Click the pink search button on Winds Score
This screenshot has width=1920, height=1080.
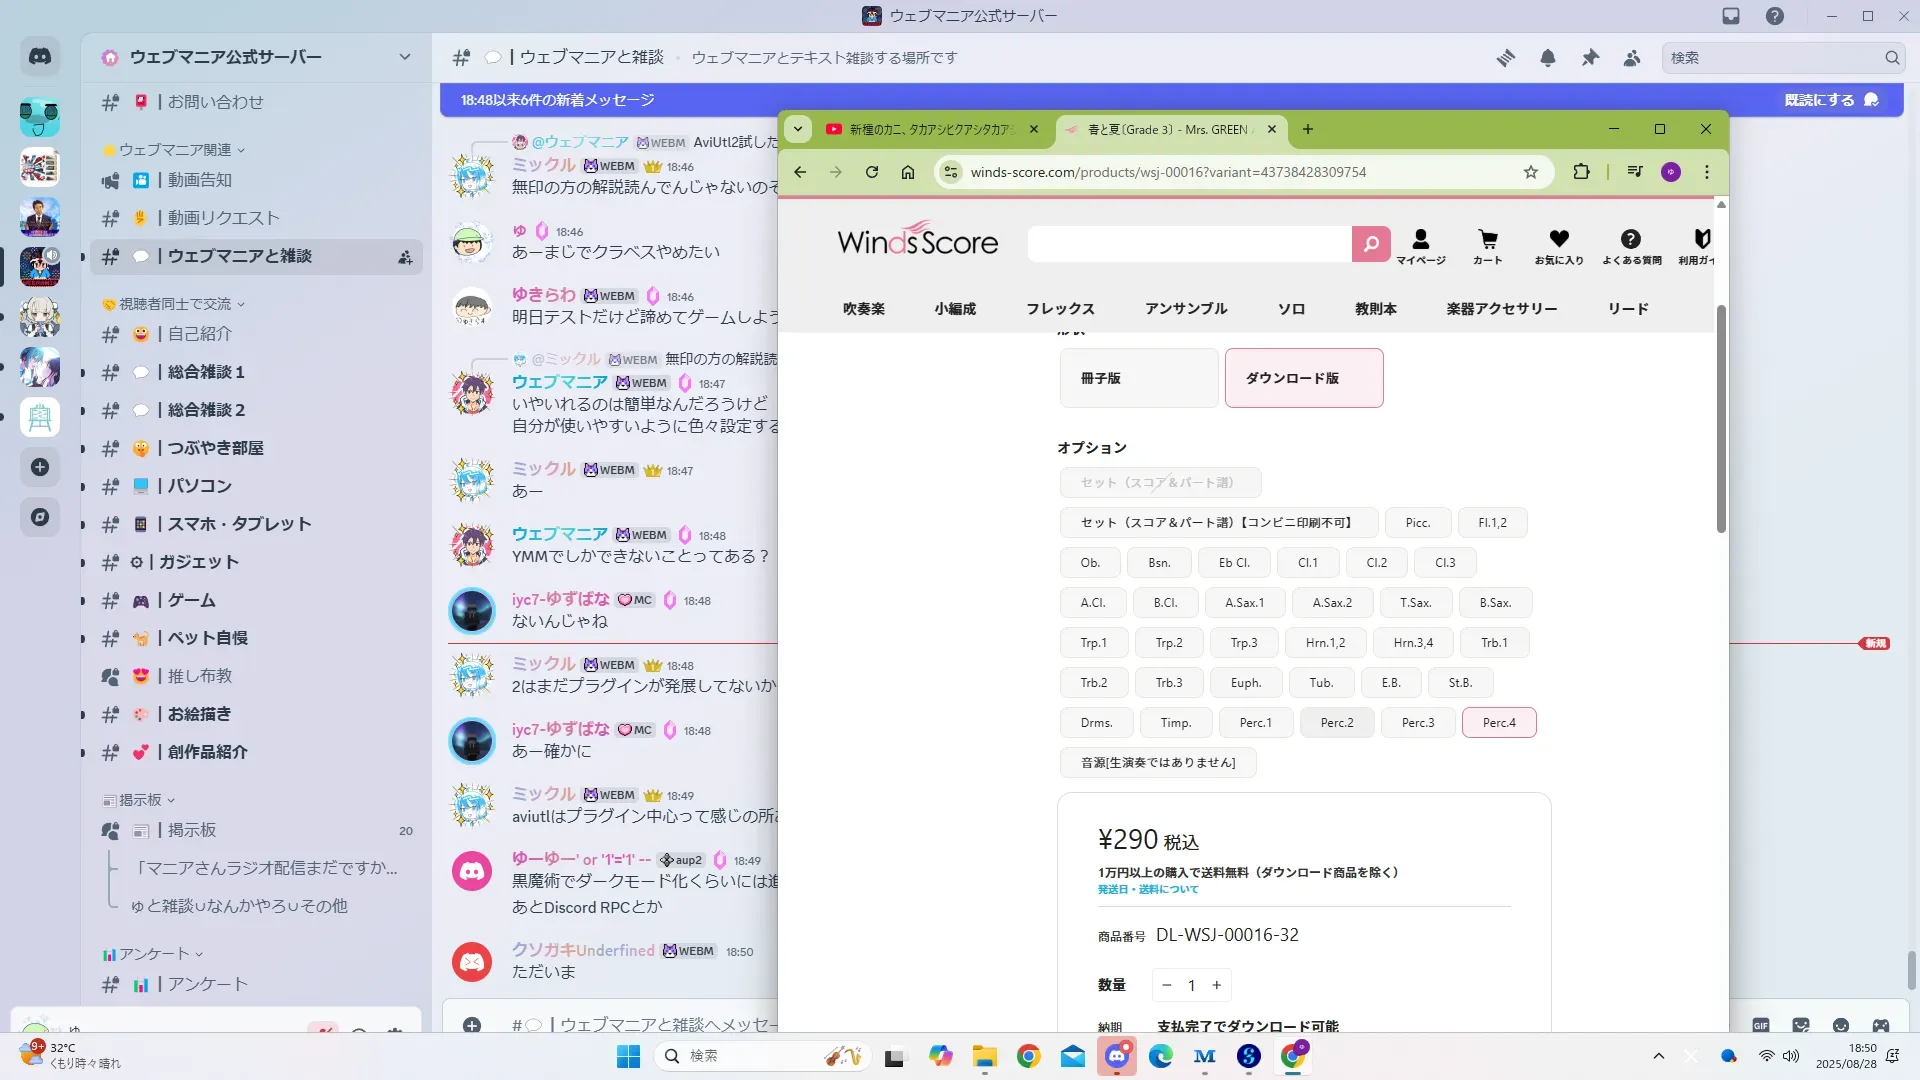(1371, 243)
